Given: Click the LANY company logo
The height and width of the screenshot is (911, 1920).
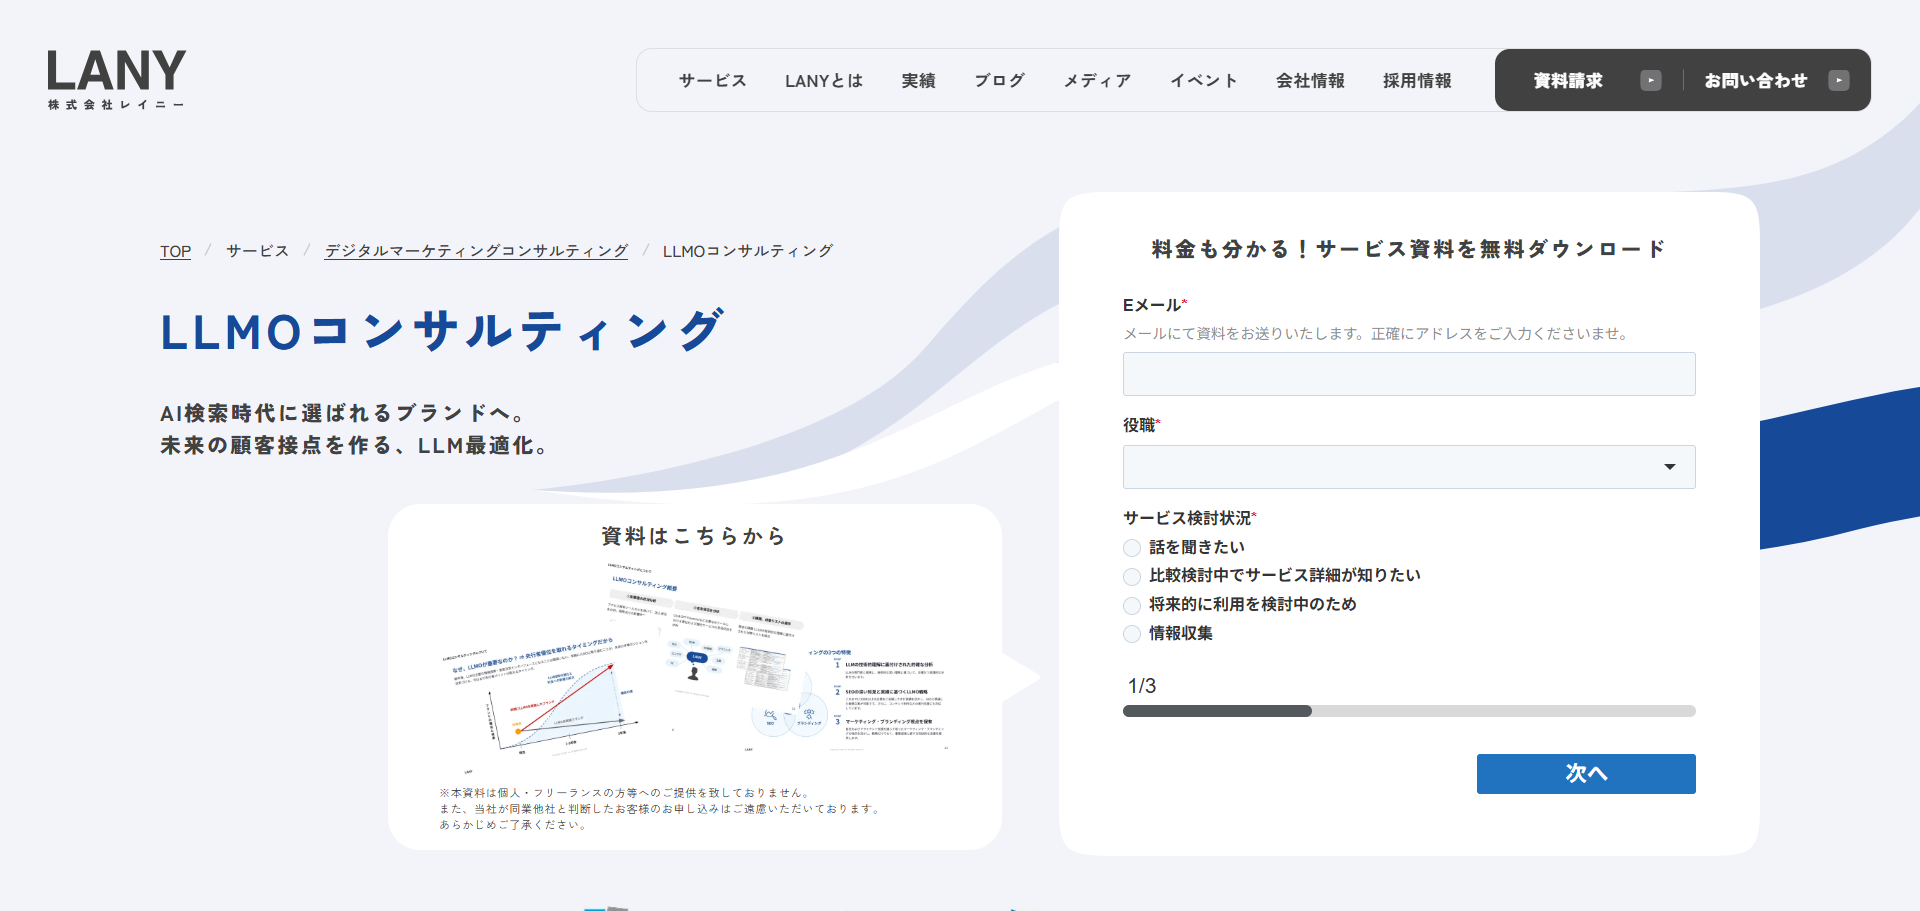Looking at the screenshot, I should (x=115, y=78).
